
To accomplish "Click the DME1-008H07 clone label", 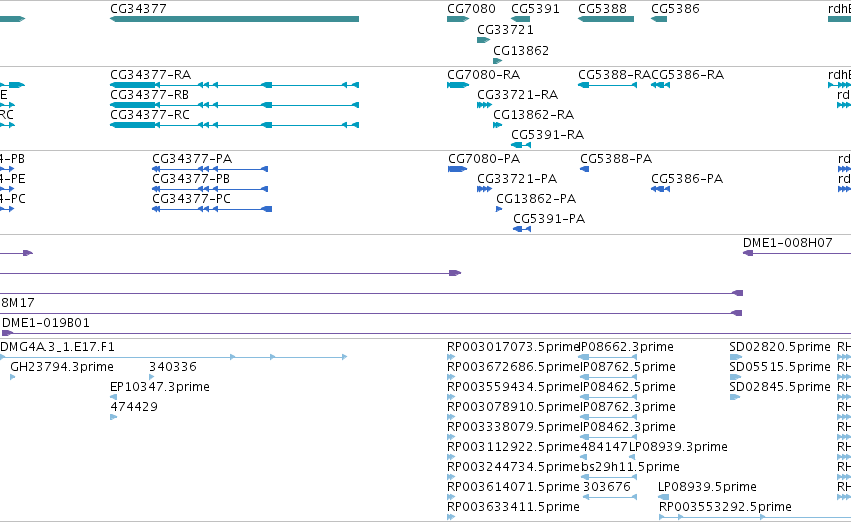I will click(x=788, y=243).
